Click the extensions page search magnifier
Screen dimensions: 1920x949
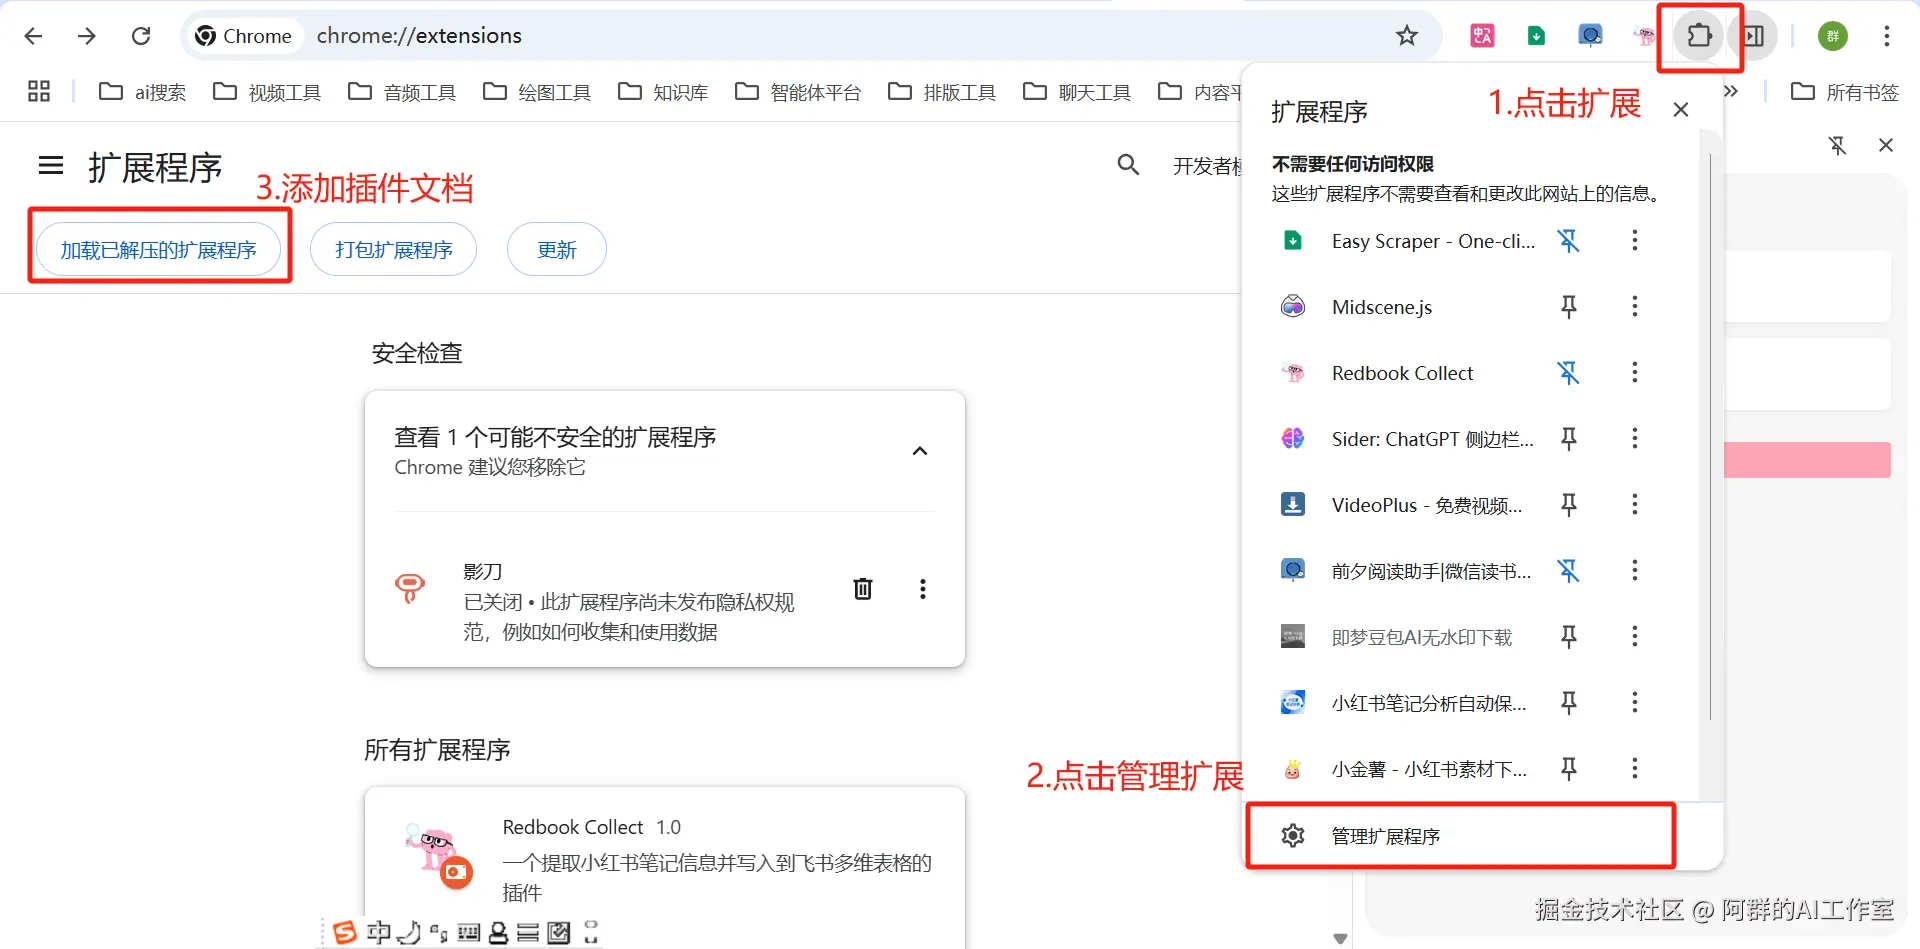point(1128,165)
